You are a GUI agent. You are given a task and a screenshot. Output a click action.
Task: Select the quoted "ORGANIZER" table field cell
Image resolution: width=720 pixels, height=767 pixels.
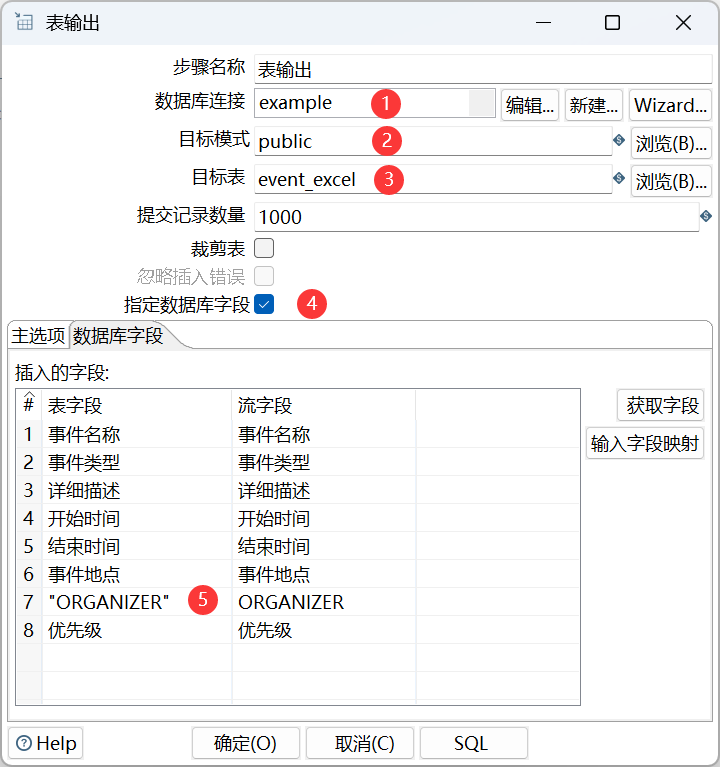tap(137, 602)
